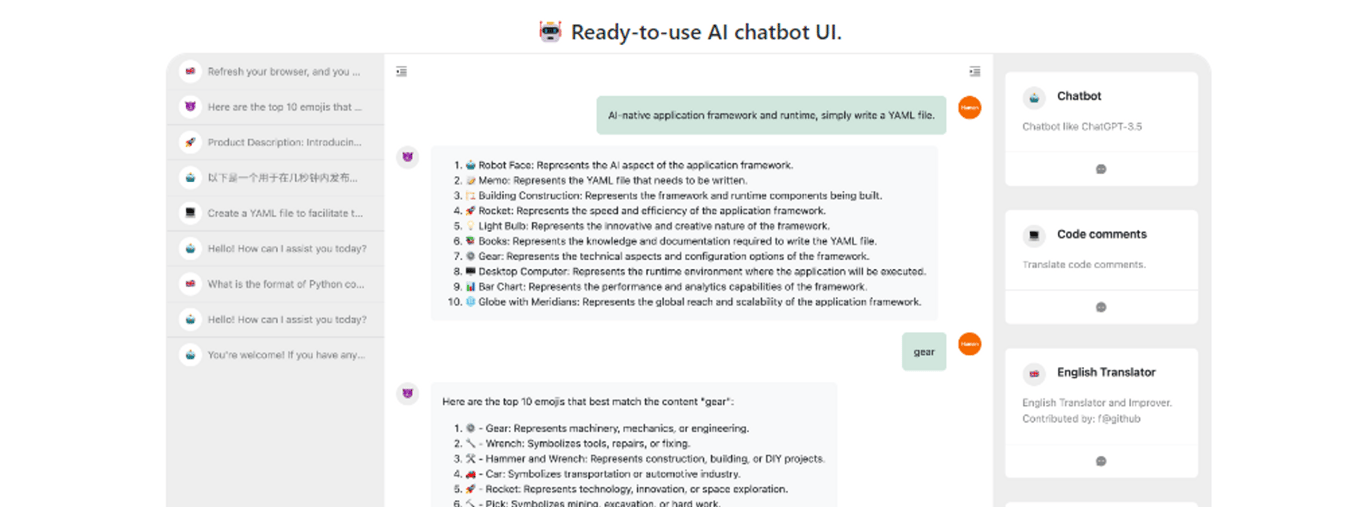Image resolution: width=1366 pixels, height=507 pixels.
Task: Select the Chatbot card title
Action: pyautogui.click(x=1079, y=96)
